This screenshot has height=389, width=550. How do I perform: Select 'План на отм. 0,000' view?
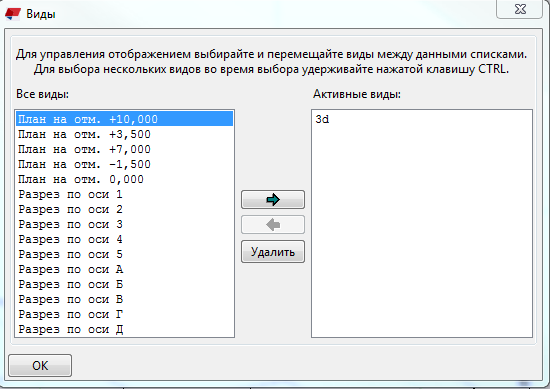pyautogui.click(x=125, y=180)
